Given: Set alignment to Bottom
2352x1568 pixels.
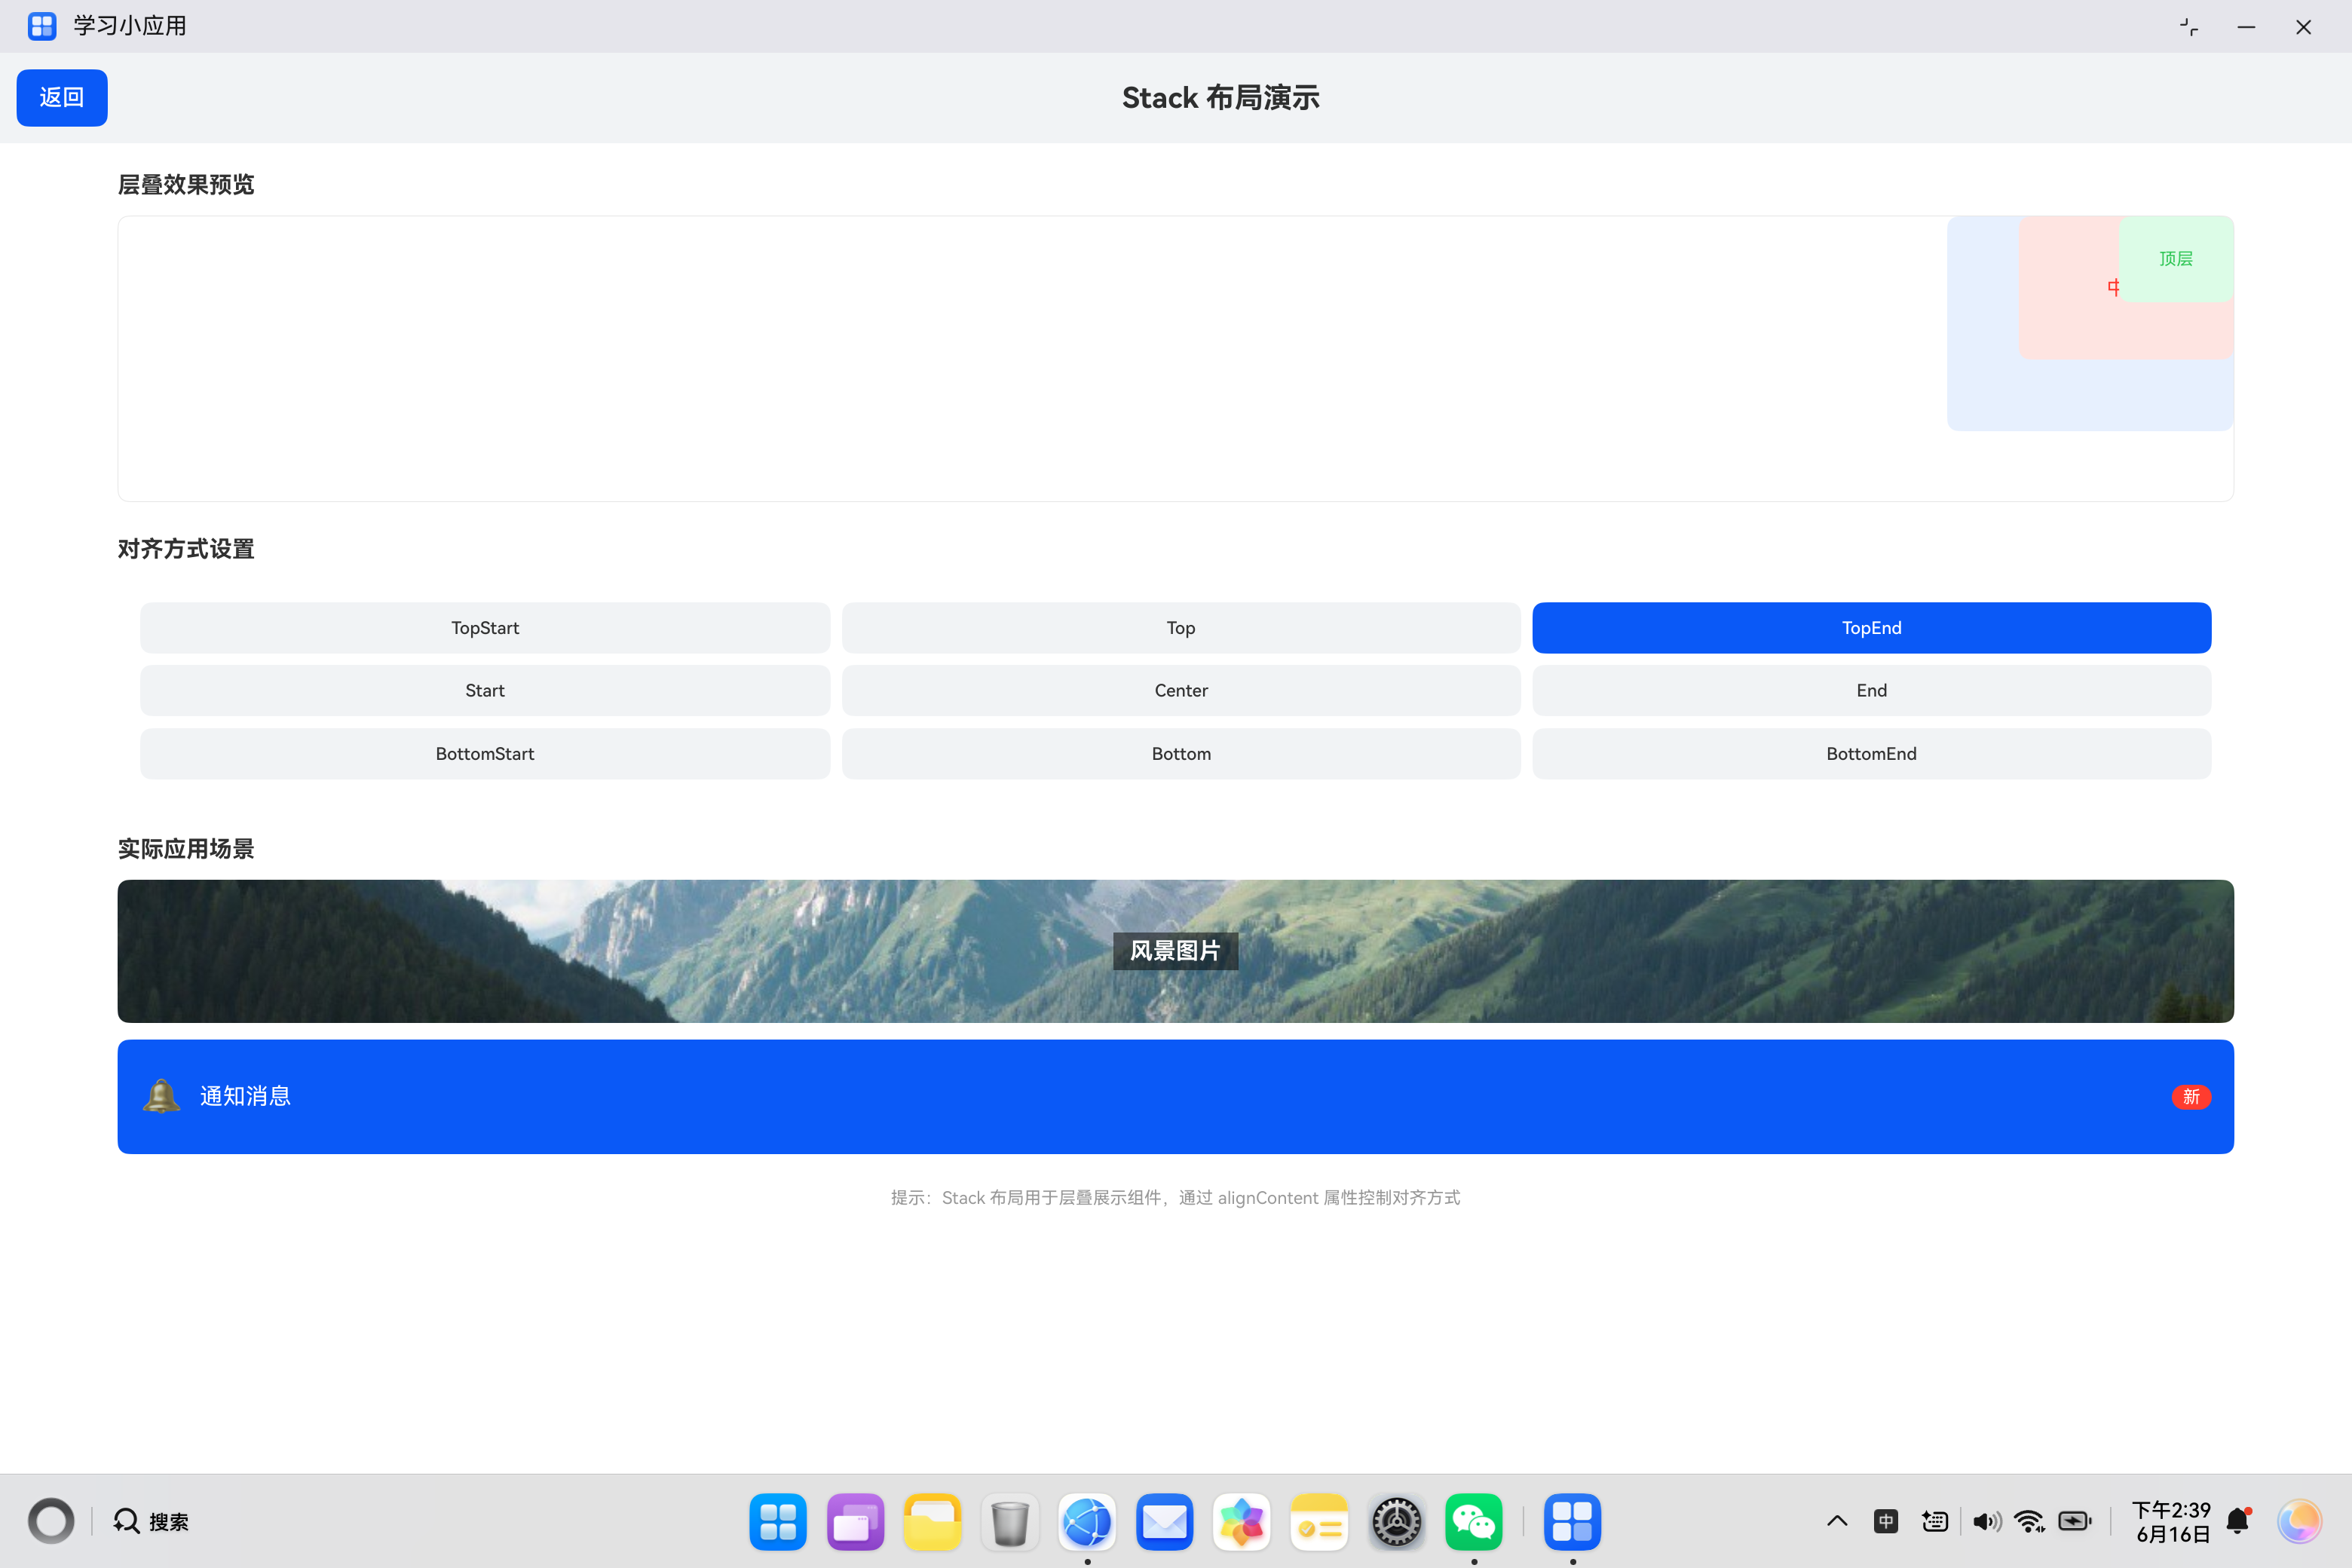Looking at the screenshot, I should [x=1181, y=754].
